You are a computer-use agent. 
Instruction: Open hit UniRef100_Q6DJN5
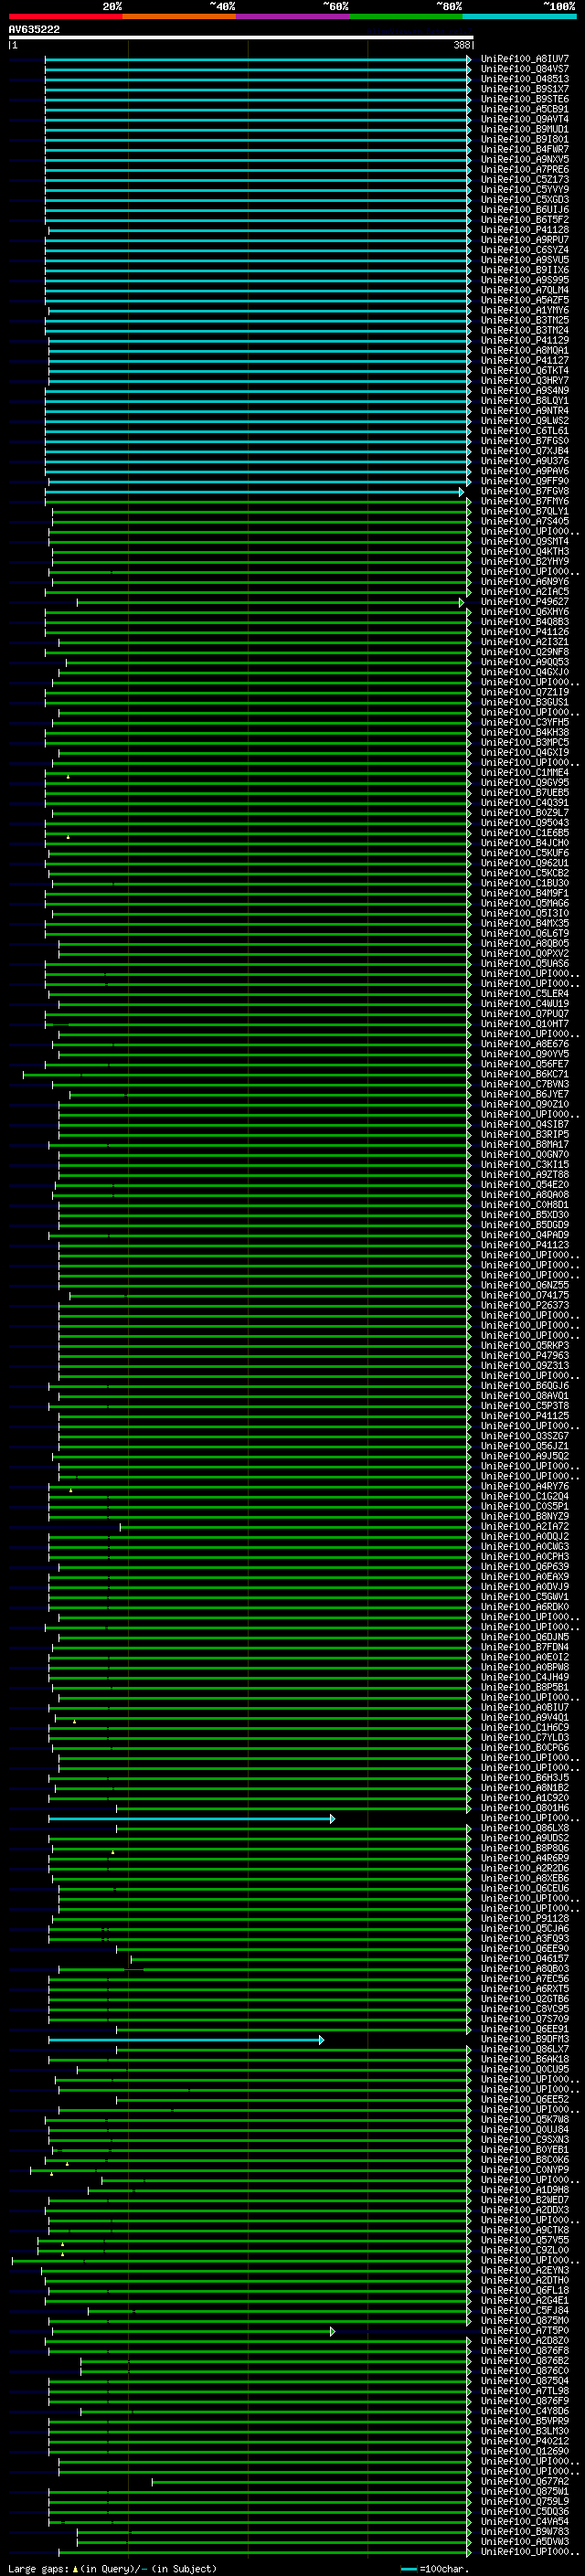pos(524,1636)
